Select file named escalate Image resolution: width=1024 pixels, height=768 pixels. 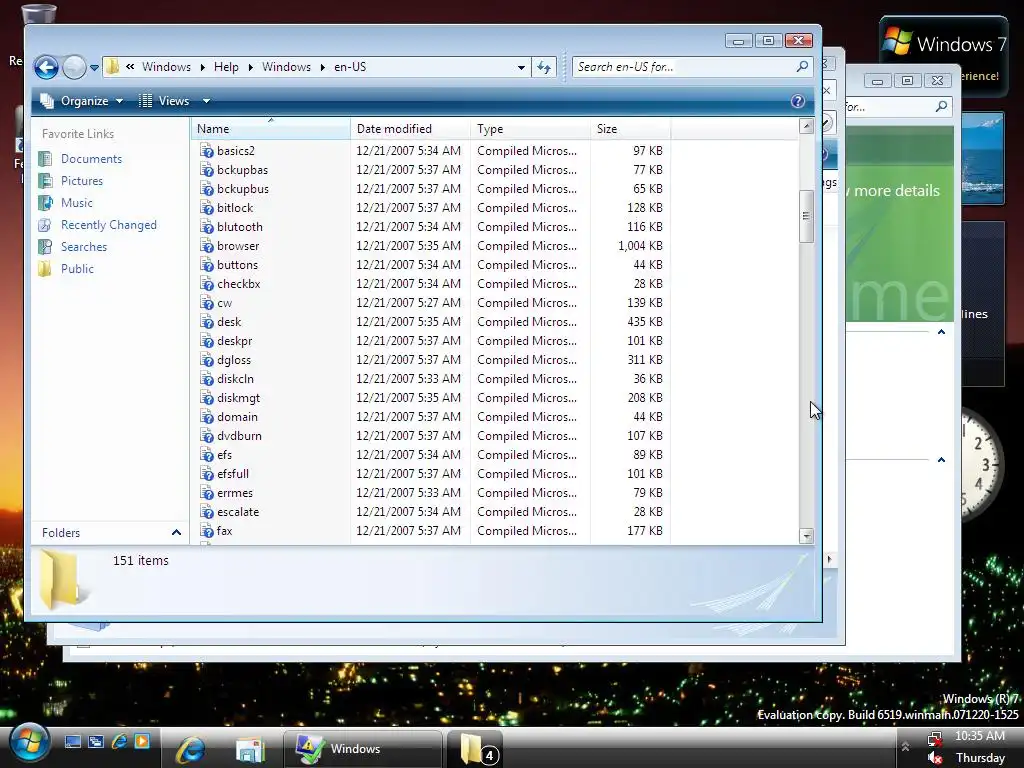point(238,512)
